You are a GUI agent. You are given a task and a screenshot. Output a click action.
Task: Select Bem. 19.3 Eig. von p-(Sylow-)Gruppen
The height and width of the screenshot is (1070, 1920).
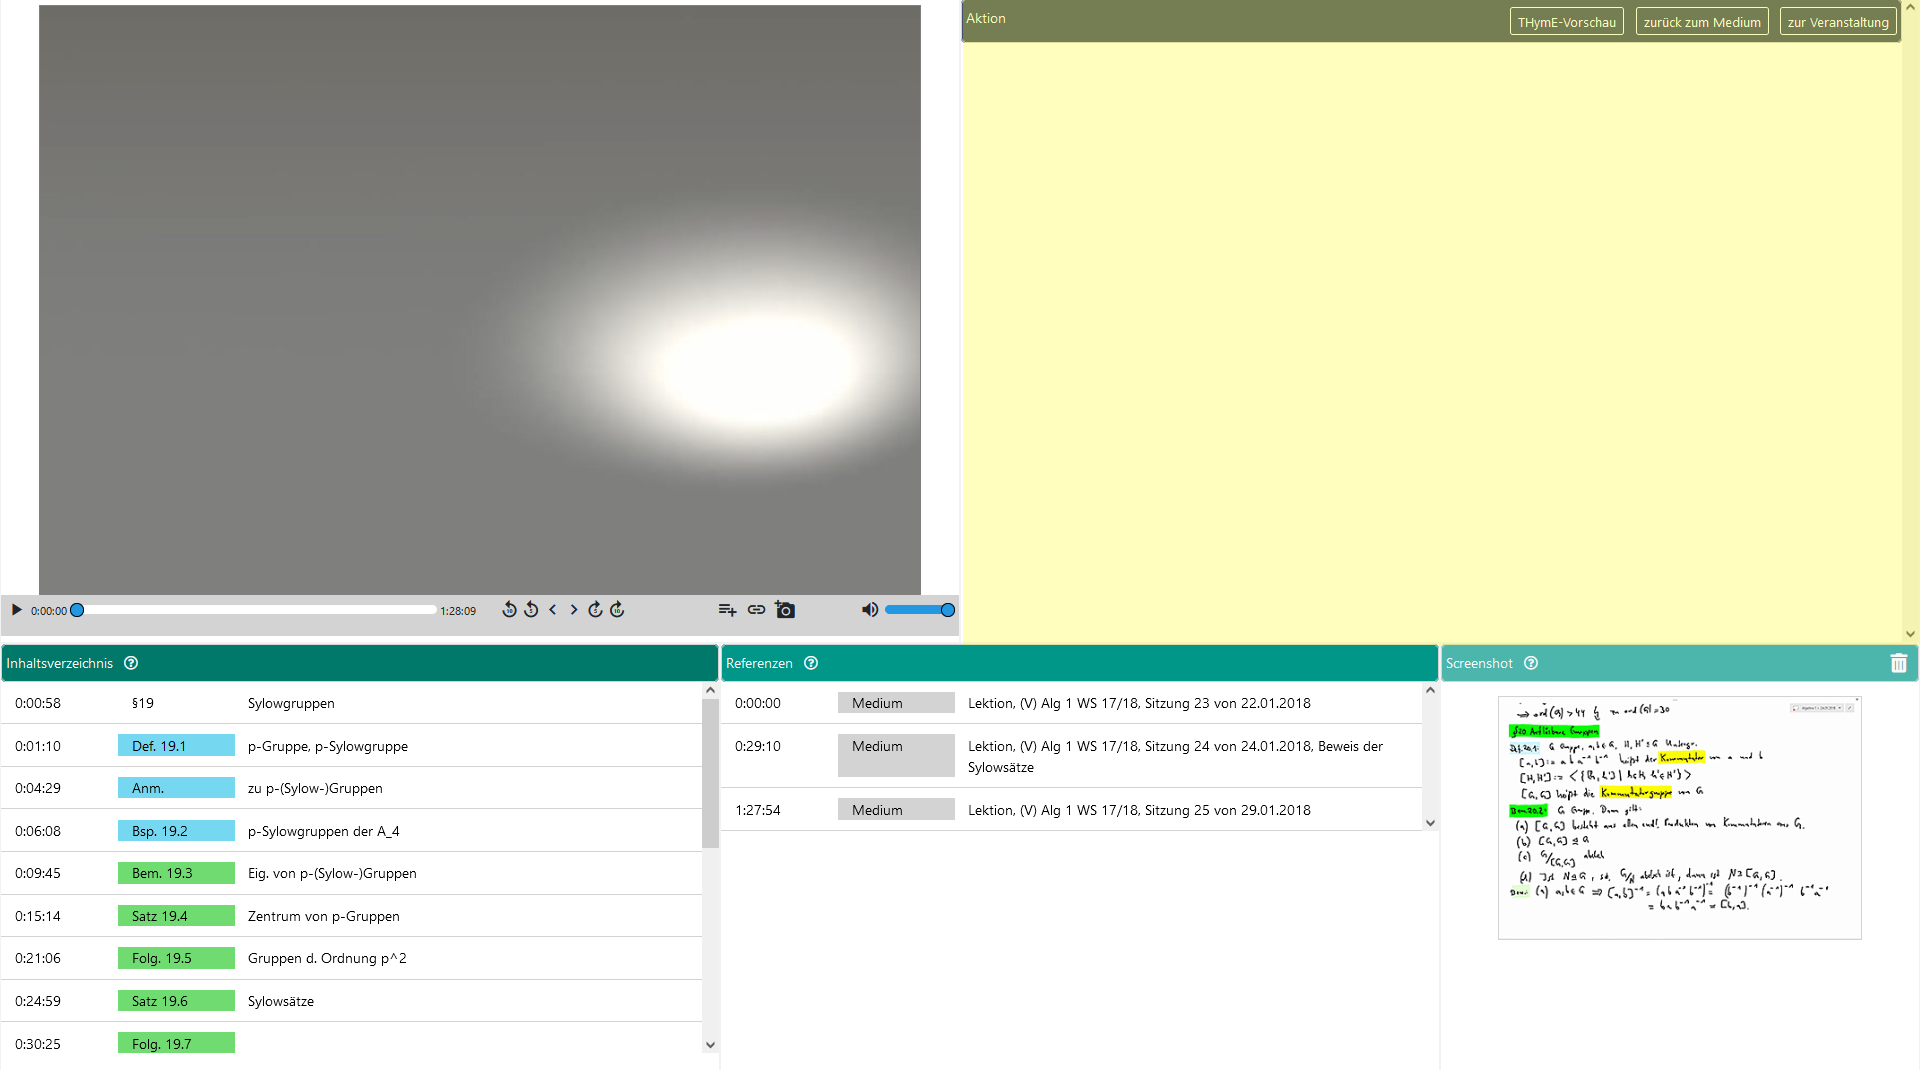(352, 873)
